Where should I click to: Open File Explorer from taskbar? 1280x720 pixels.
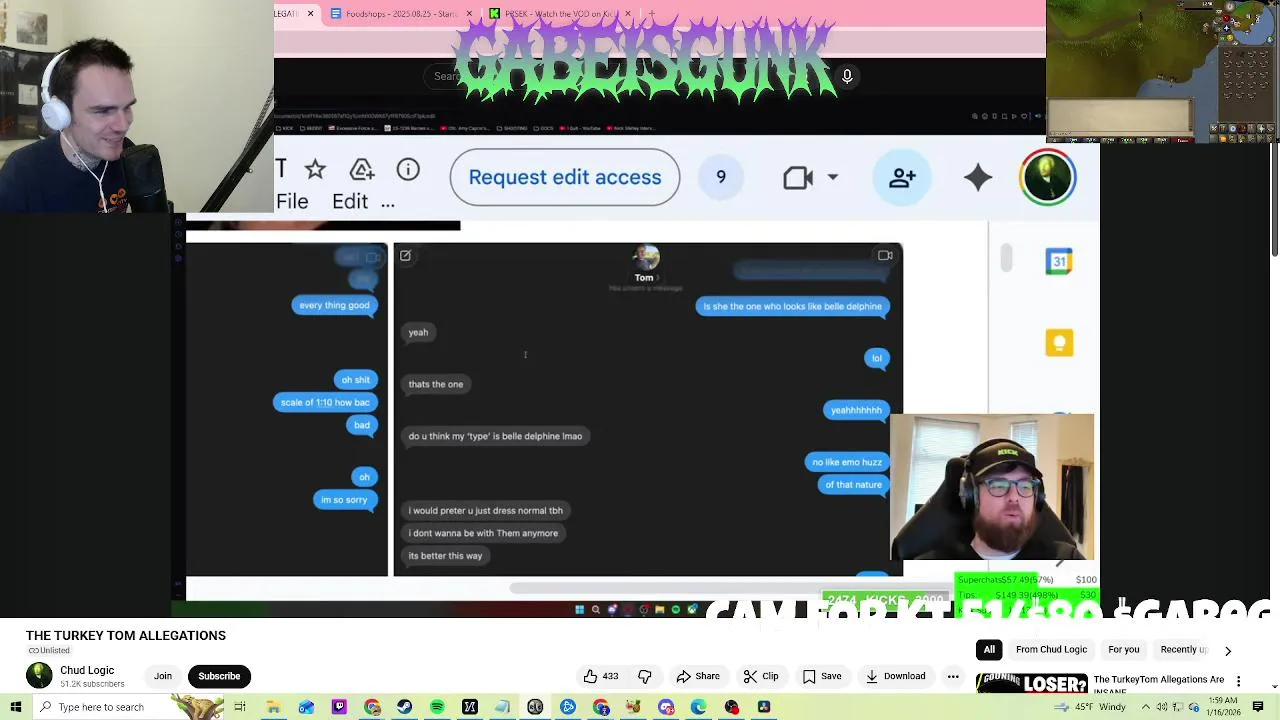point(273,707)
